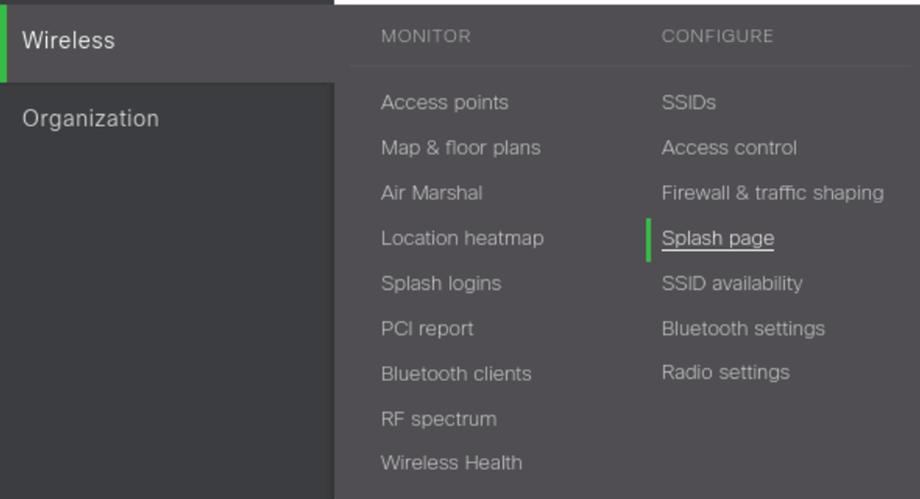The height and width of the screenshot is (499, 920).
Task: Open SSID availability settings
Action: point(731,283)
